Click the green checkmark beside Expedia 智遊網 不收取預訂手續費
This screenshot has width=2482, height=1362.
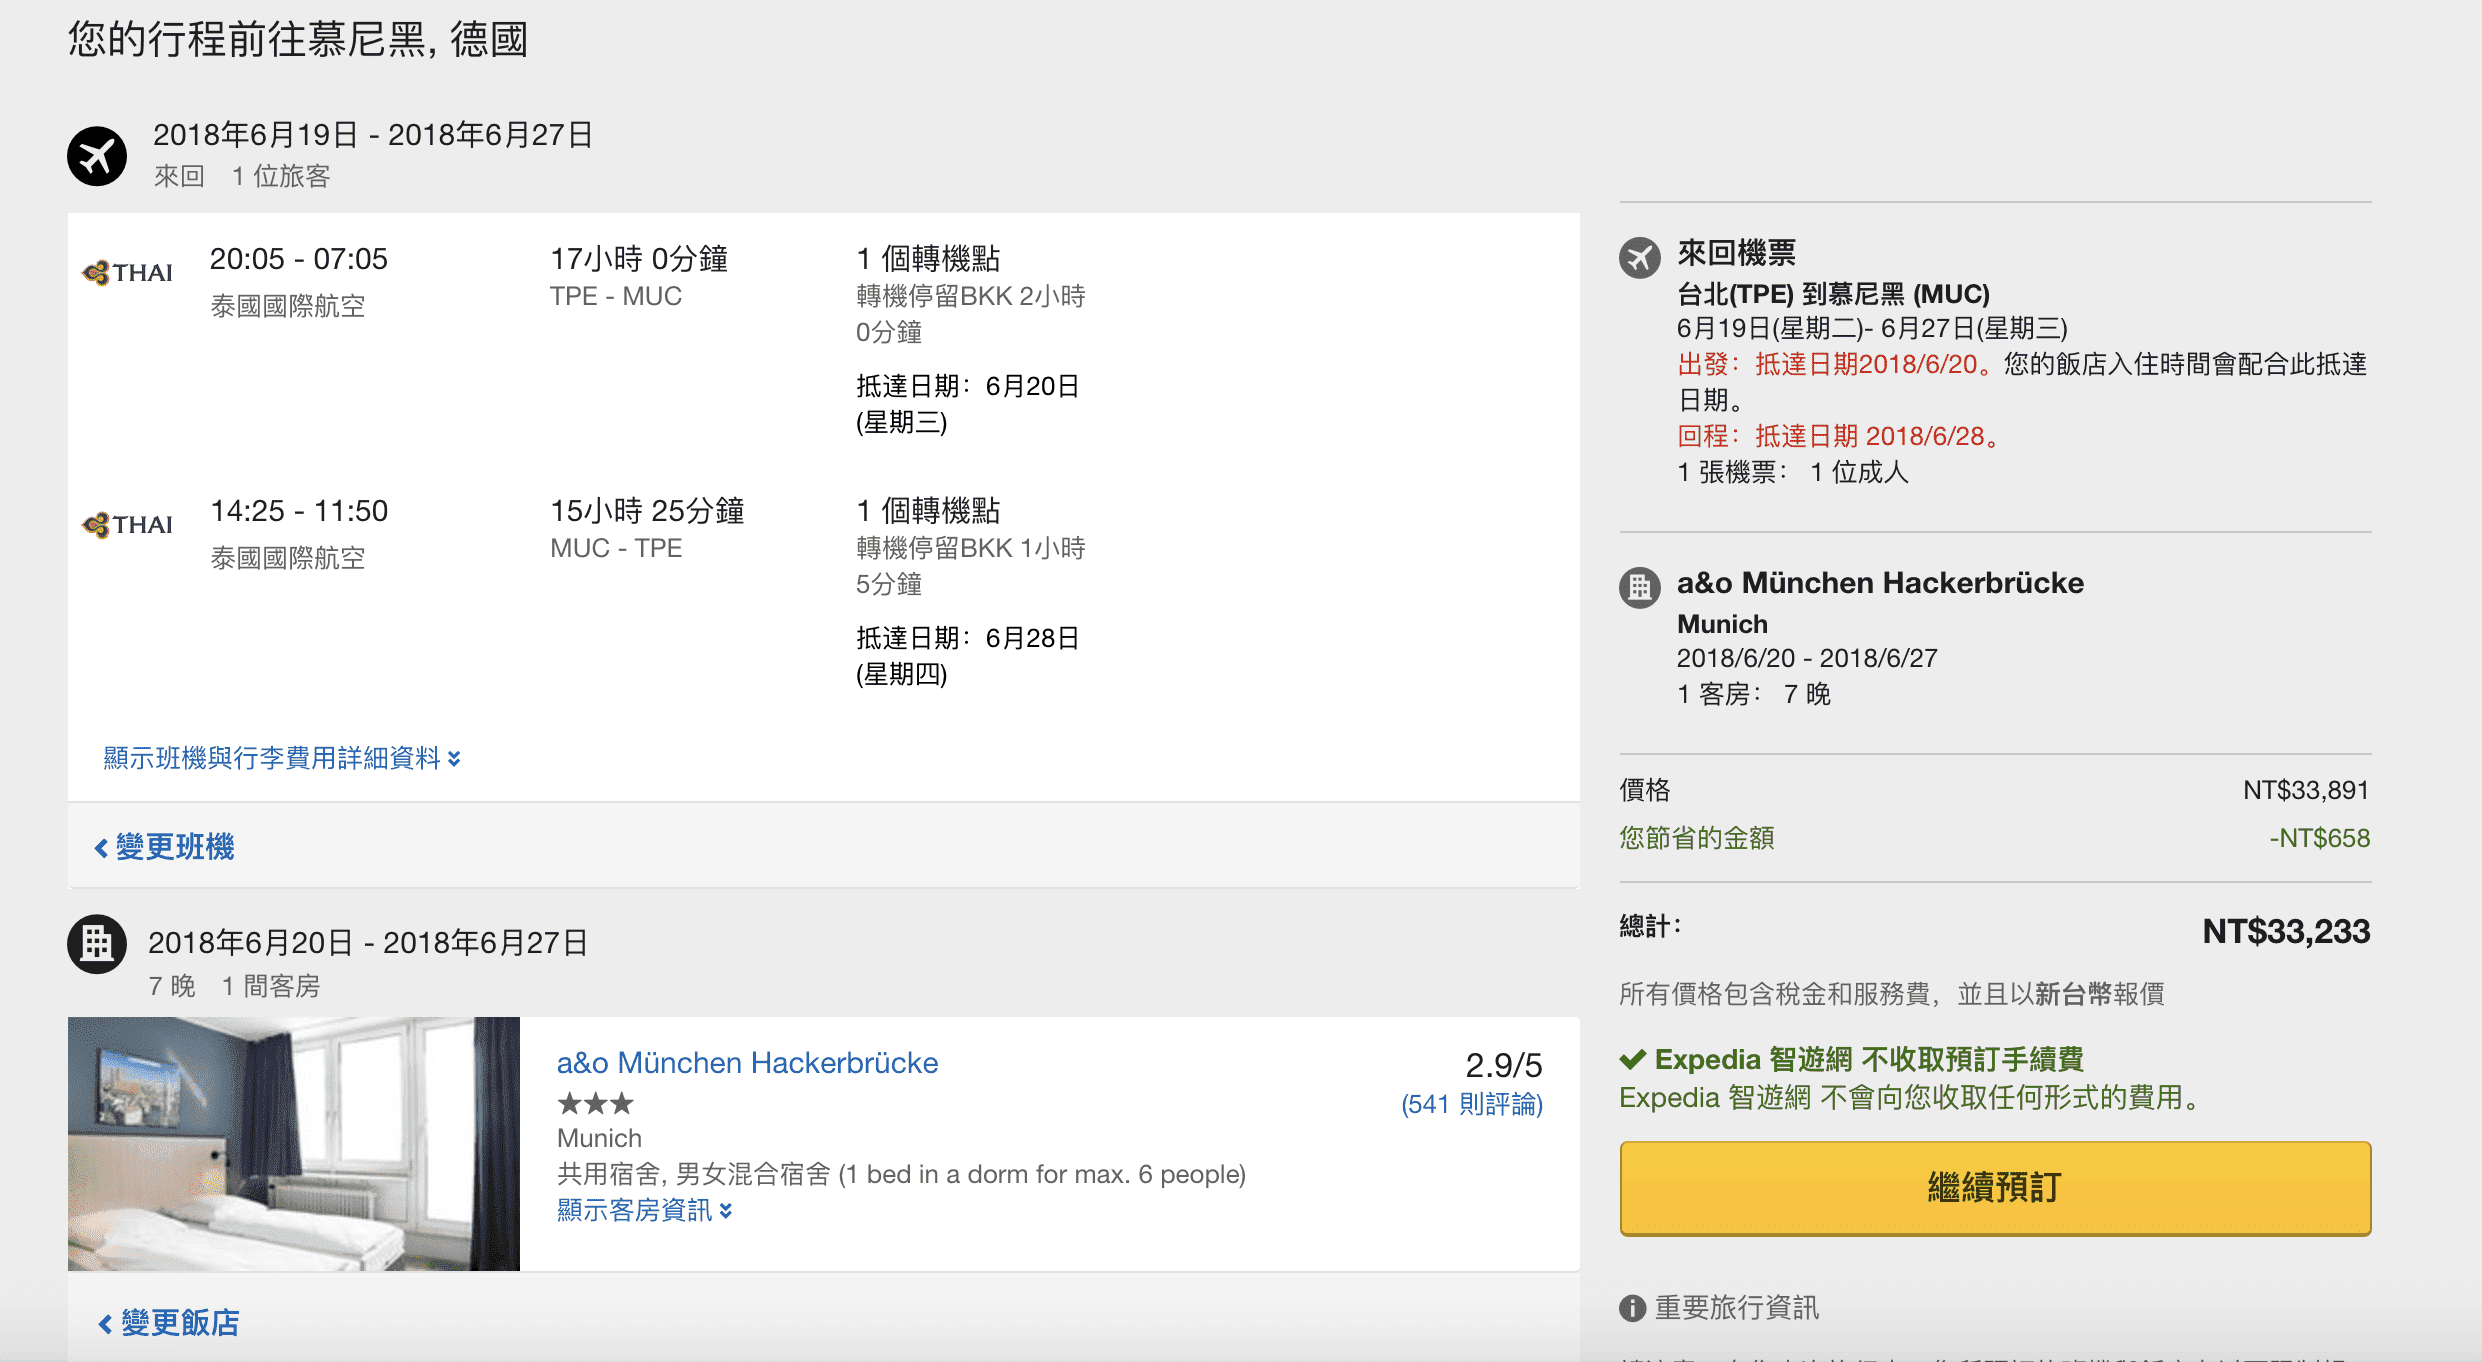(x=1633, y=1059)
